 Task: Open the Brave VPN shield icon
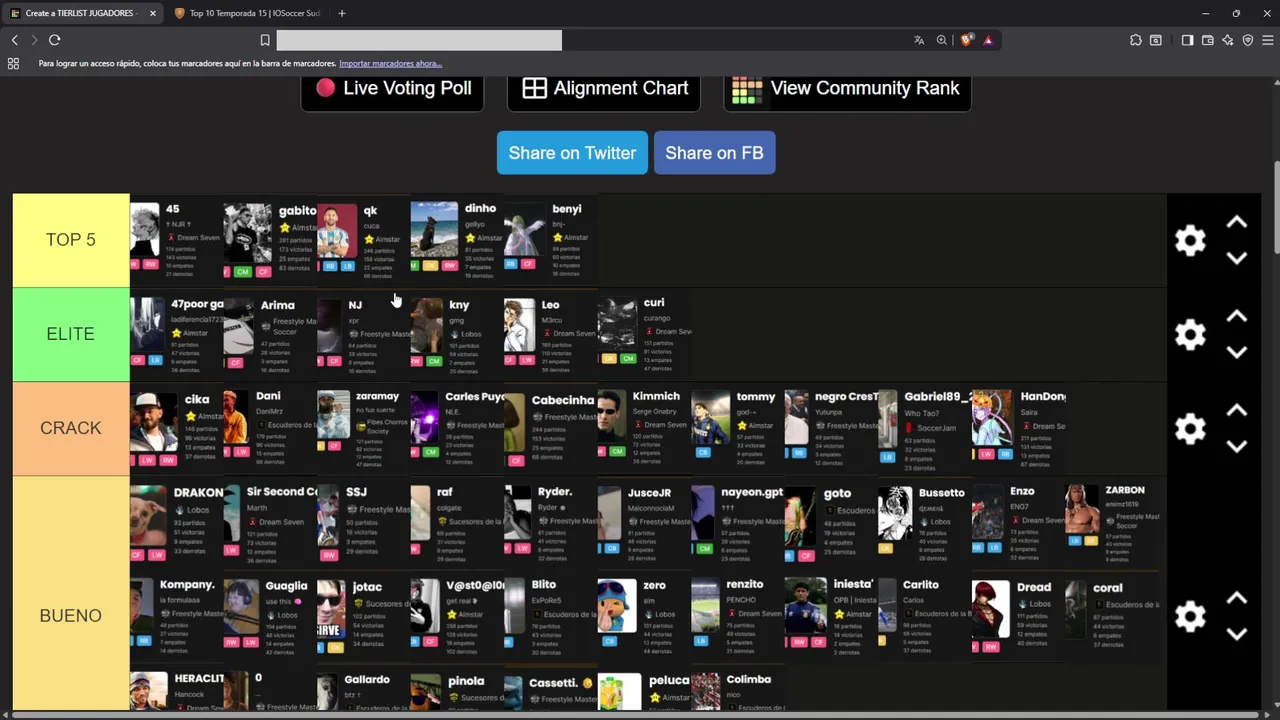tap(1248, 40)
